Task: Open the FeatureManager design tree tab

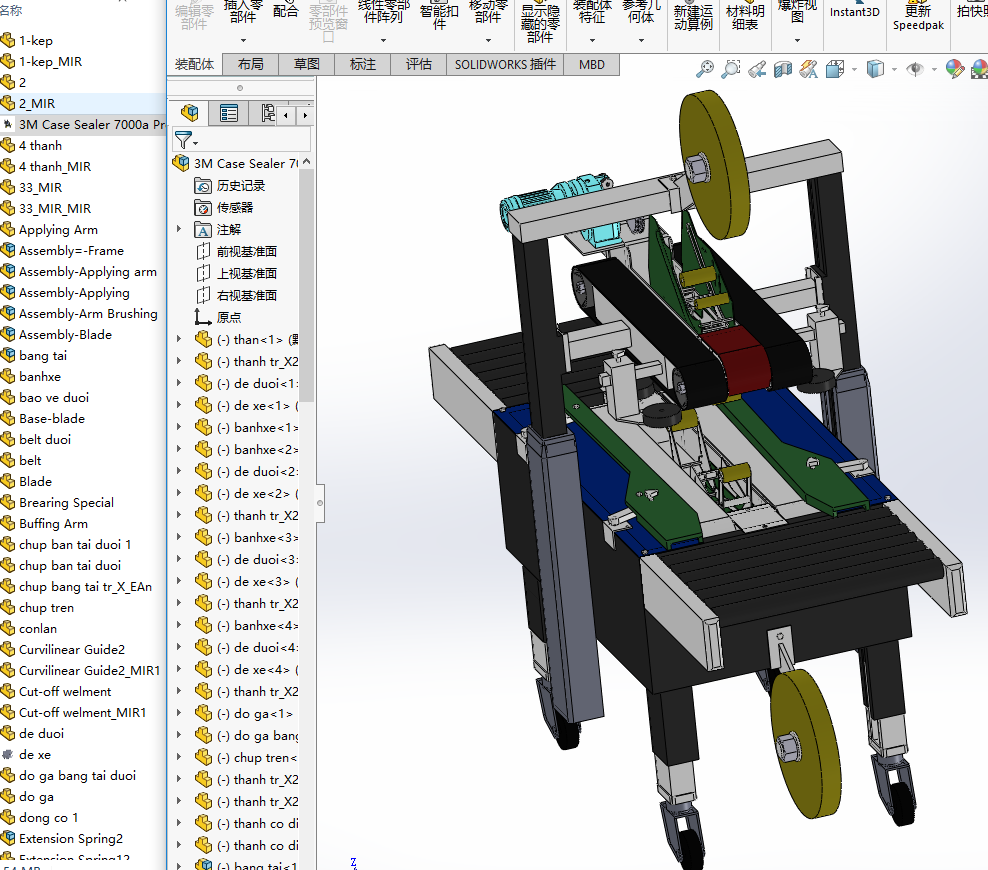Action: [190, 113]
